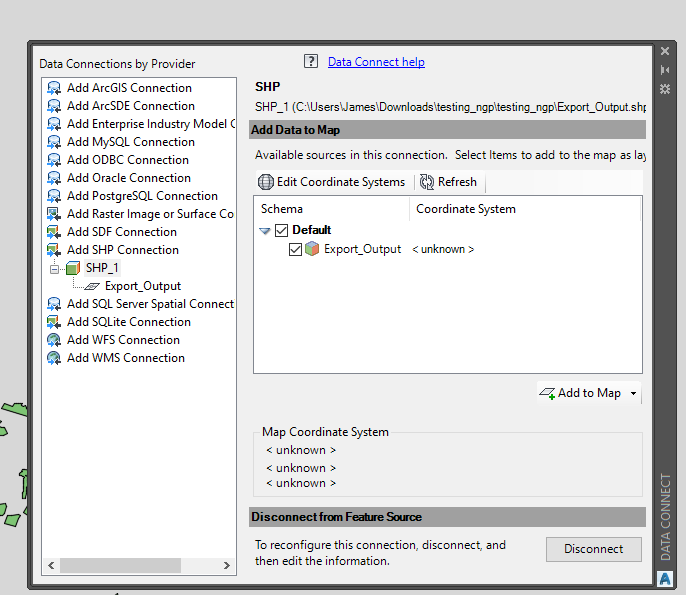The height and width of the screenshot is (595, 686).
Task: Click the Add ODBC Connection icon
Action: coord(54,160)
